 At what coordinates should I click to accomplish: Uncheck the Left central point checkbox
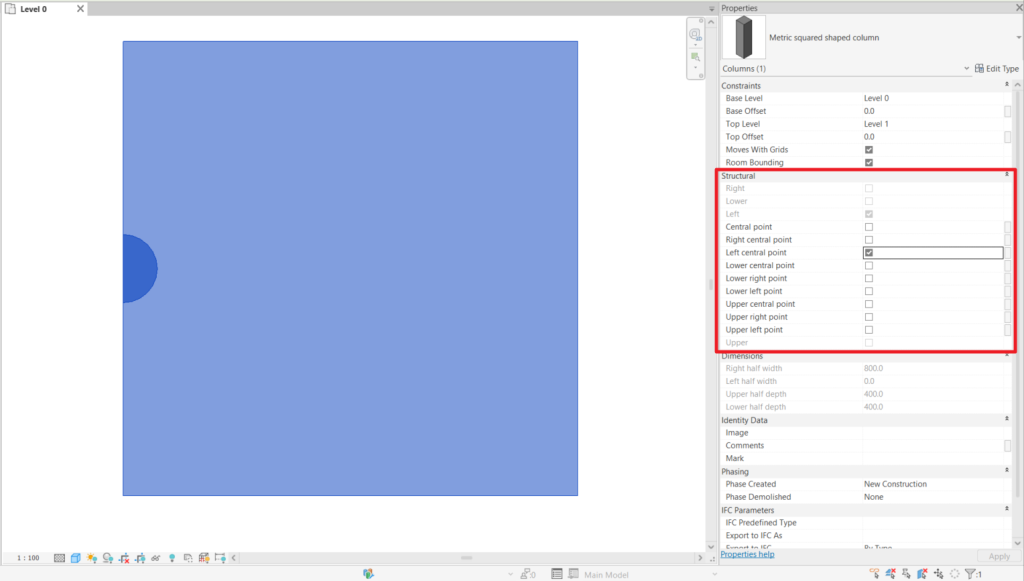pyautogui.click(x=868, y=253)
